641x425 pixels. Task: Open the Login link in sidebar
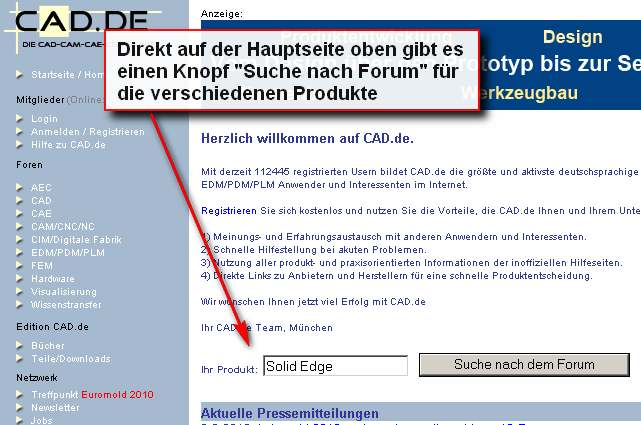(44, 119)
